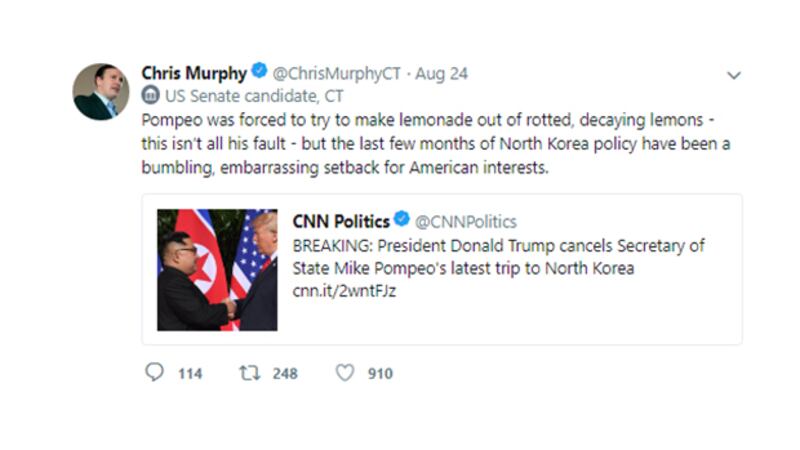Click Chris Murphy's verified badge

point(258,73)
